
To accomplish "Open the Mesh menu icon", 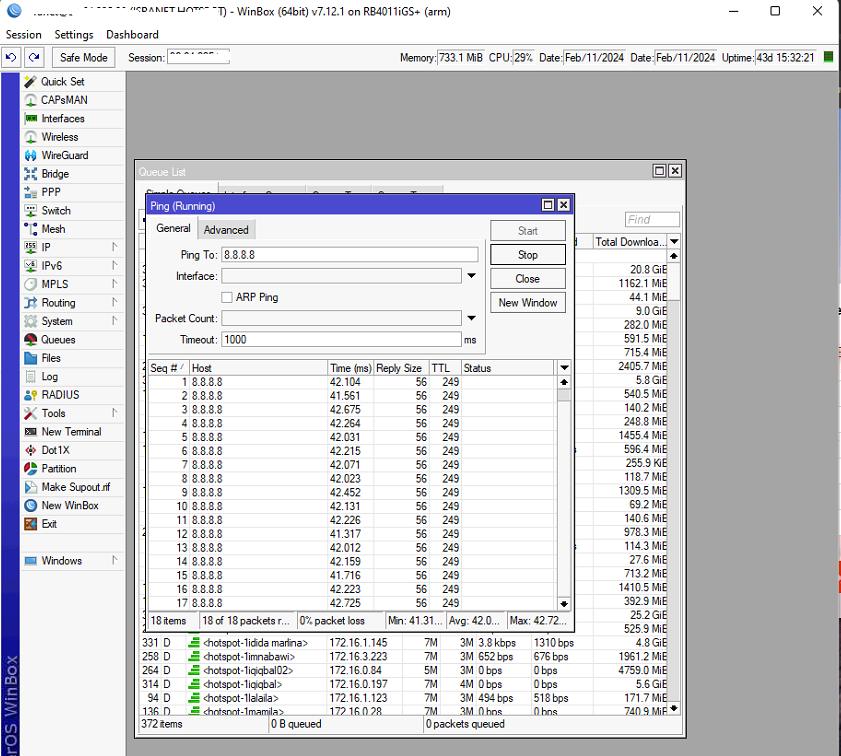I will [x=31, y=229].
